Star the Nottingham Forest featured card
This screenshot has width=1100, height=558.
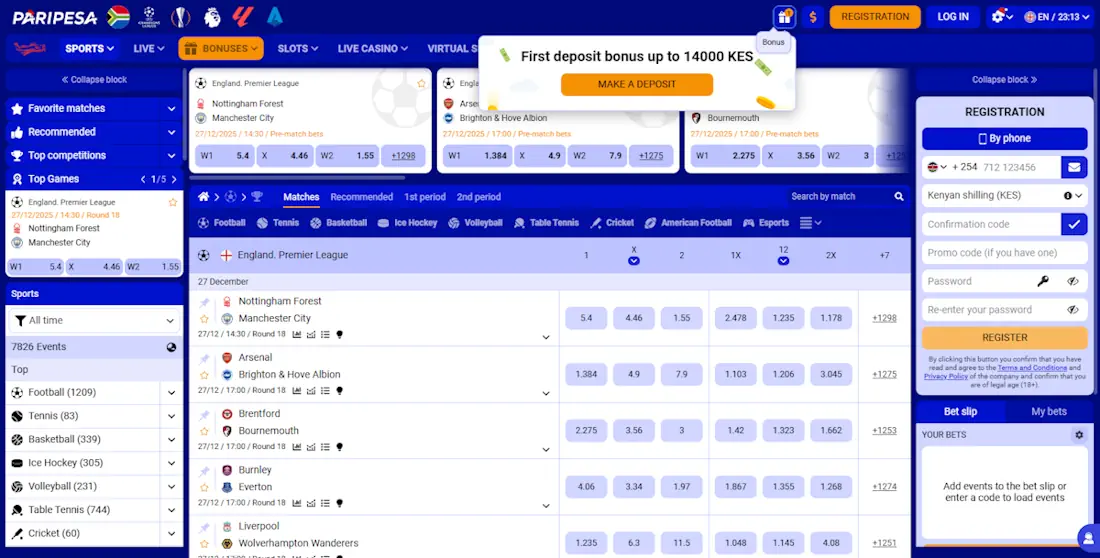421,84
